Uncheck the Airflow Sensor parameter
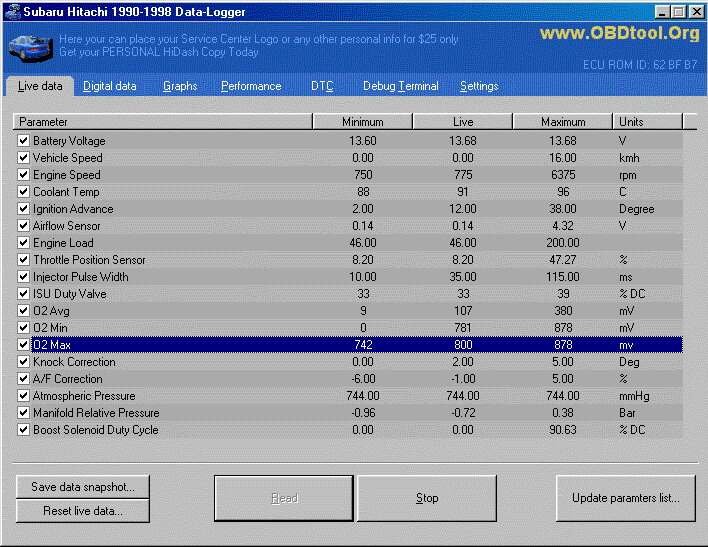The height and width of the screenshot is (547, 708). coord(23,225)
